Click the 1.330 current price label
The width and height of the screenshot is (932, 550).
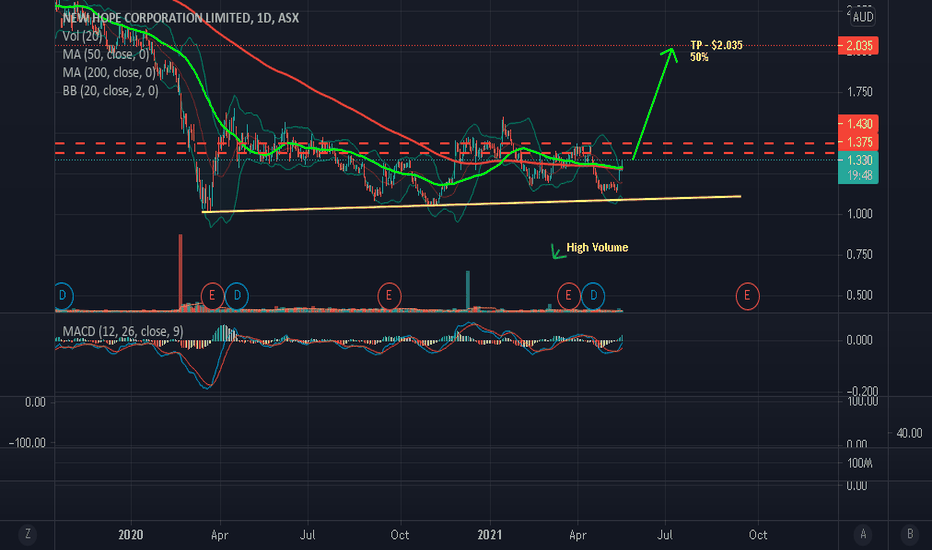858,160
